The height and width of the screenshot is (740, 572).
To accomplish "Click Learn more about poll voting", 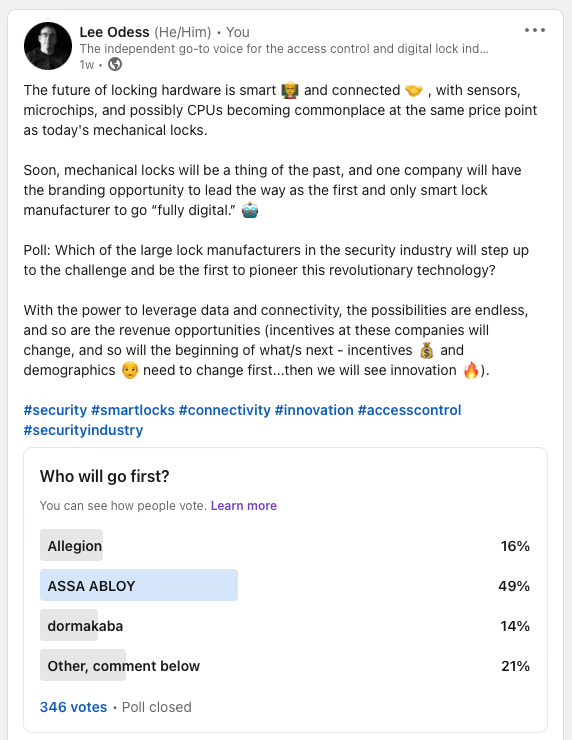I will coord(244,505).
